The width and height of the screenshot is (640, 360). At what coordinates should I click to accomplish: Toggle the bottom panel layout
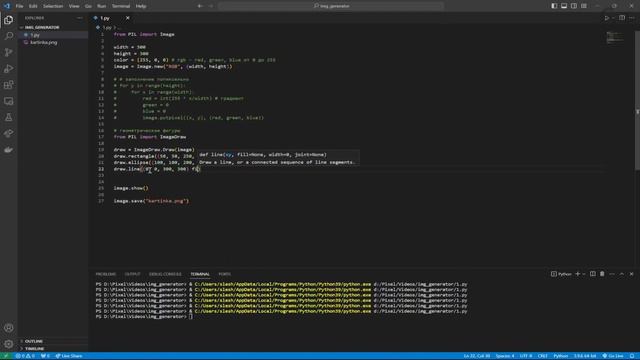click(x=564, y=6)
